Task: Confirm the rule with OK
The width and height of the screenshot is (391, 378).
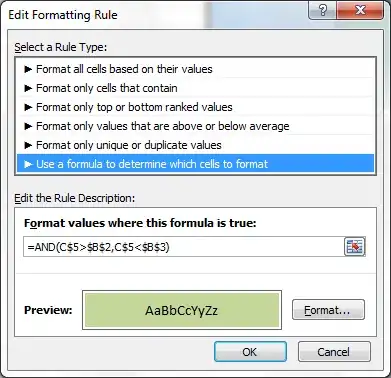Action: point(250,352)
